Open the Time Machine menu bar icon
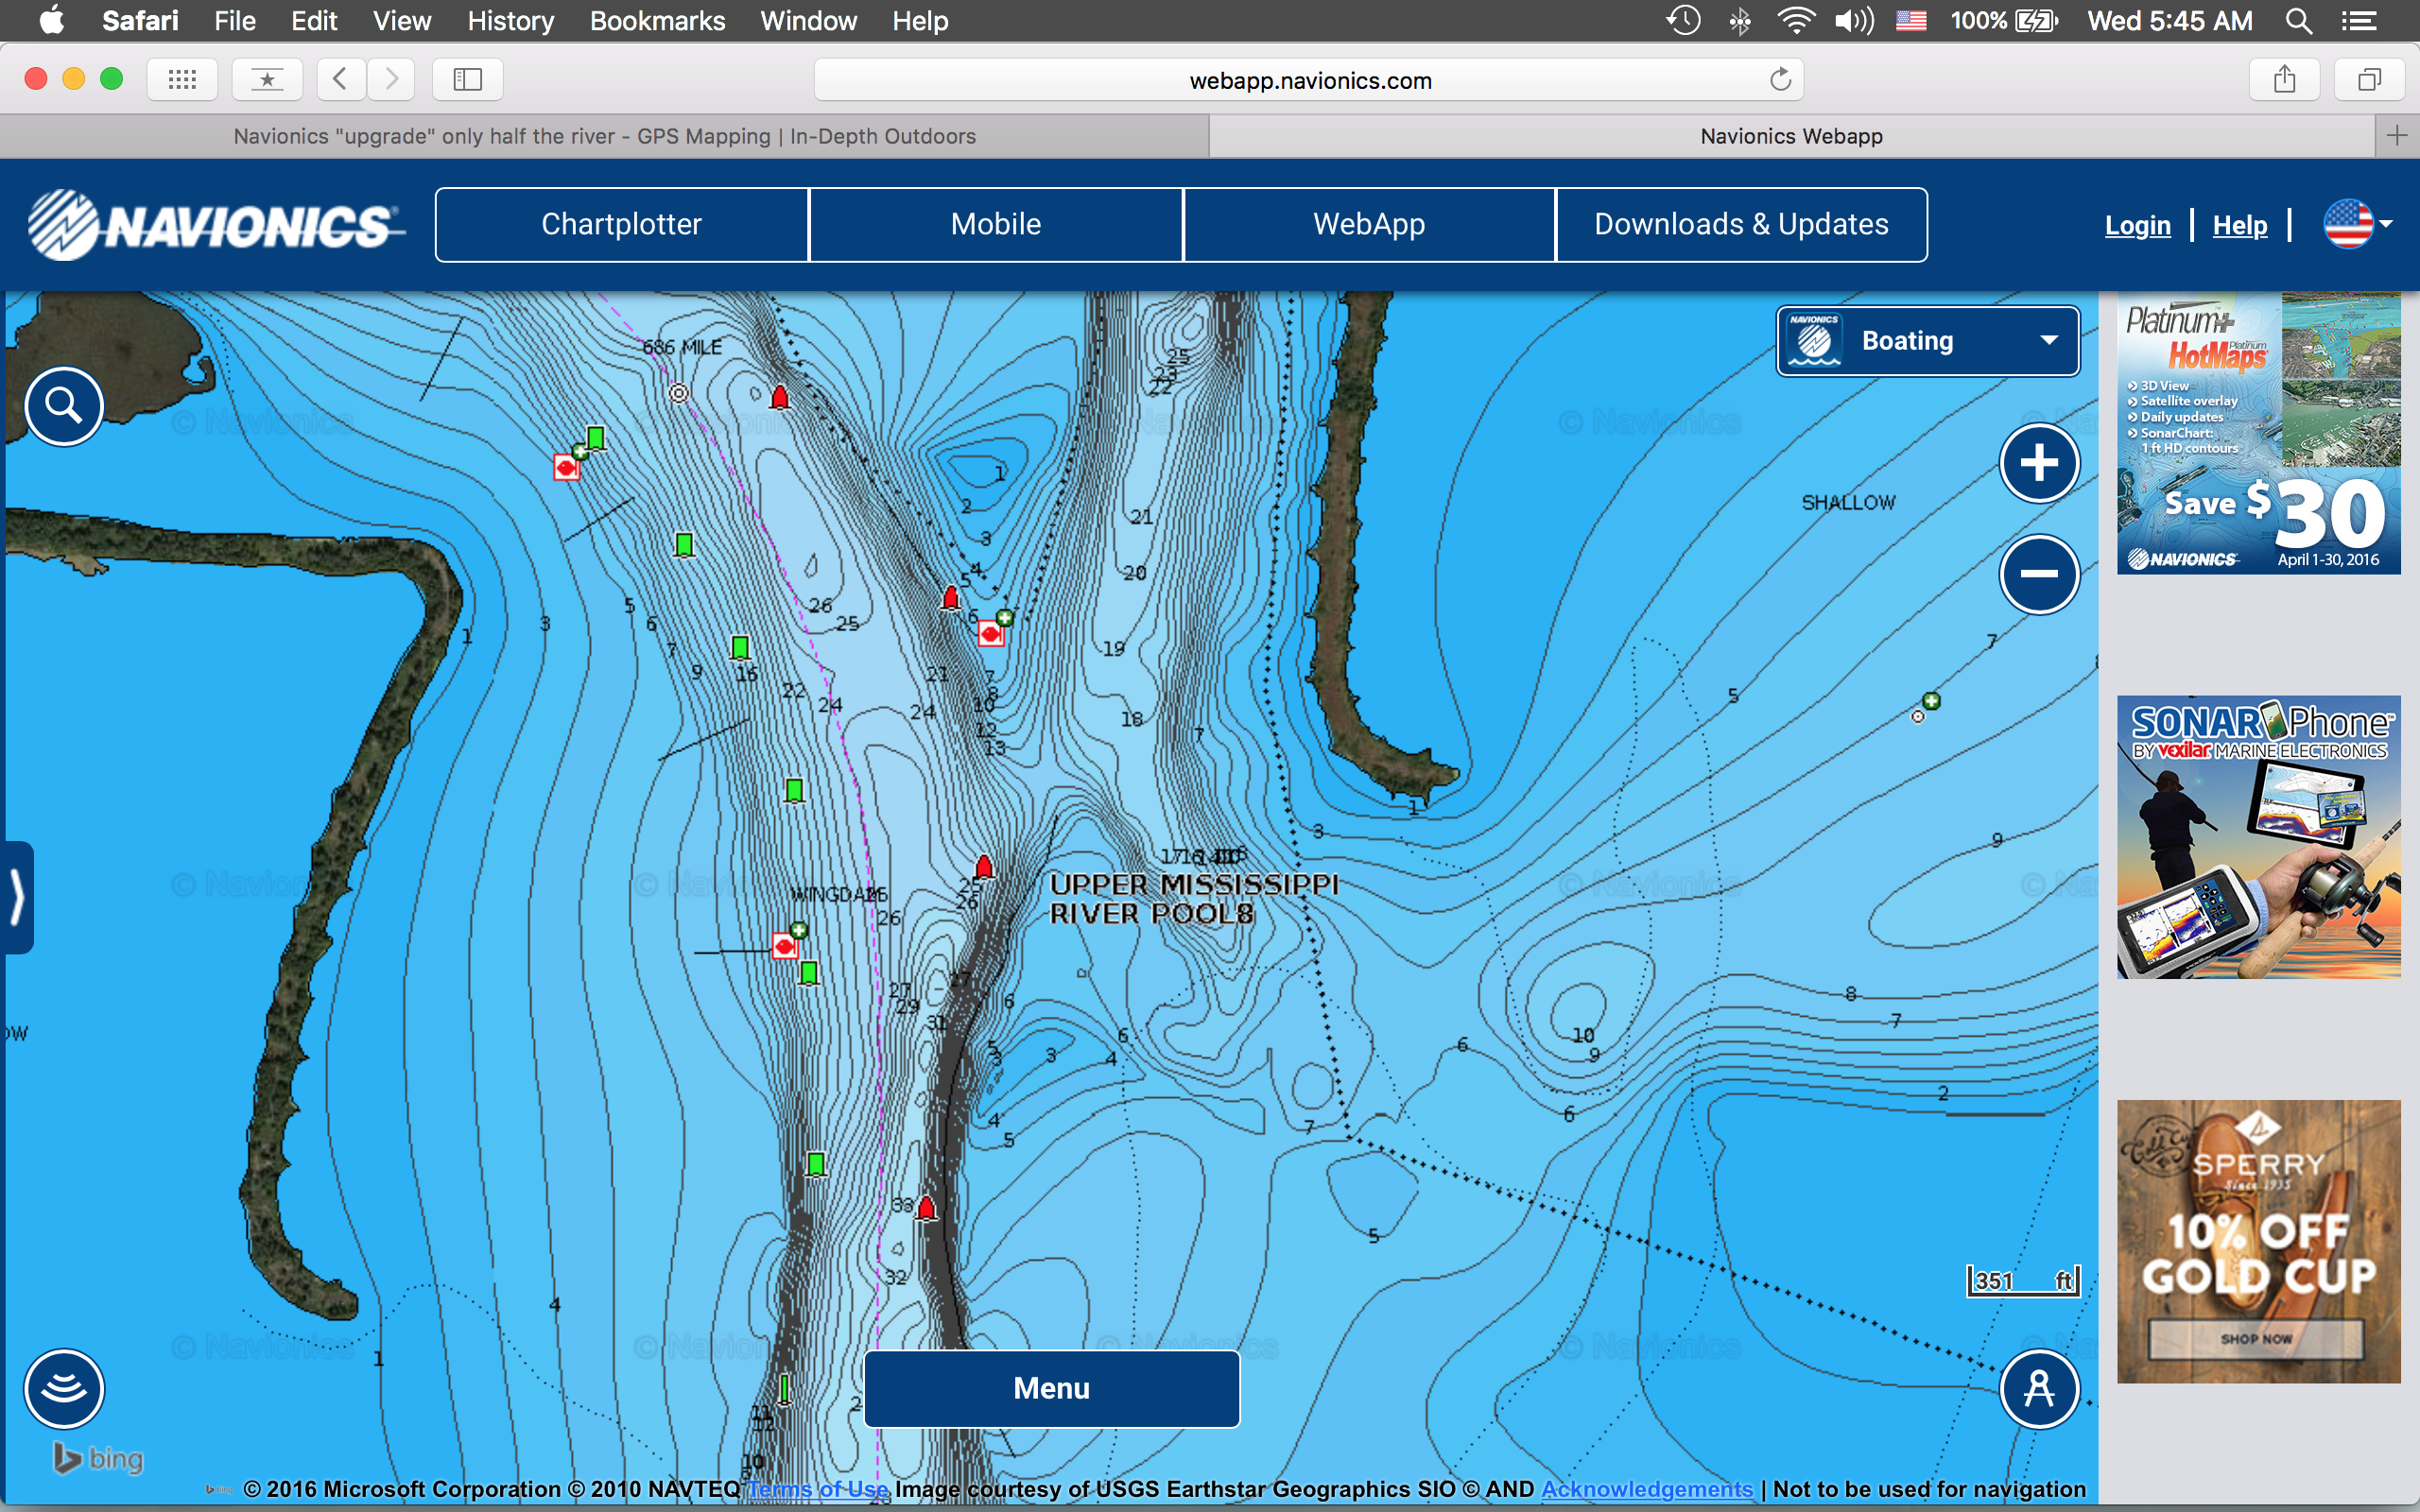Image resolution: width=2420 pixels, height=1512 pixels. pyautogui.click(x=1684, y=21)
